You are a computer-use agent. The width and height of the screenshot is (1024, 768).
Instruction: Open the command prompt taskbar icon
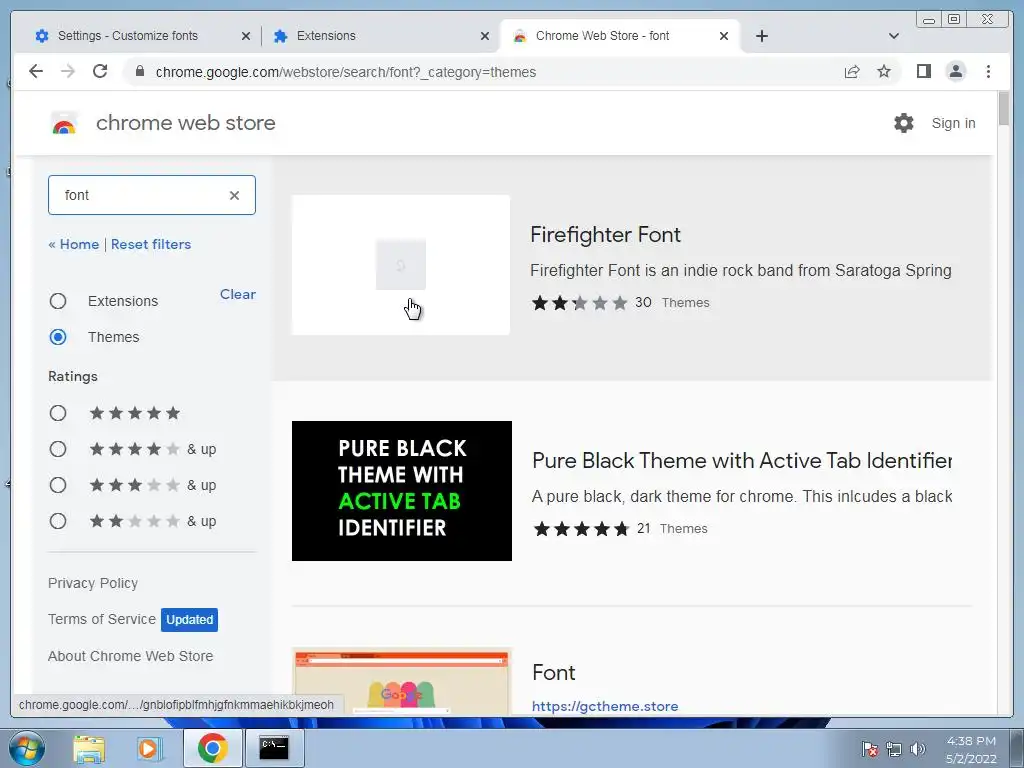[274, 748]
